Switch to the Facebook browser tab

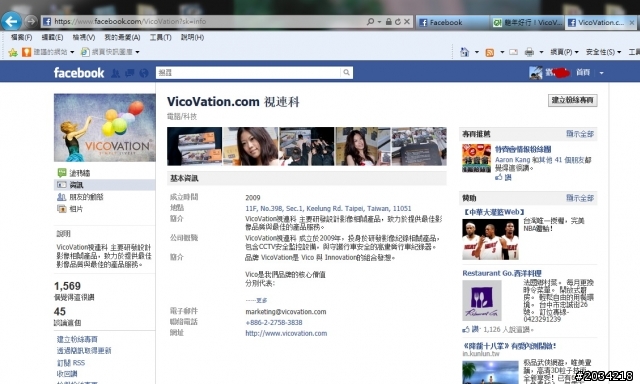pos(452,22)
